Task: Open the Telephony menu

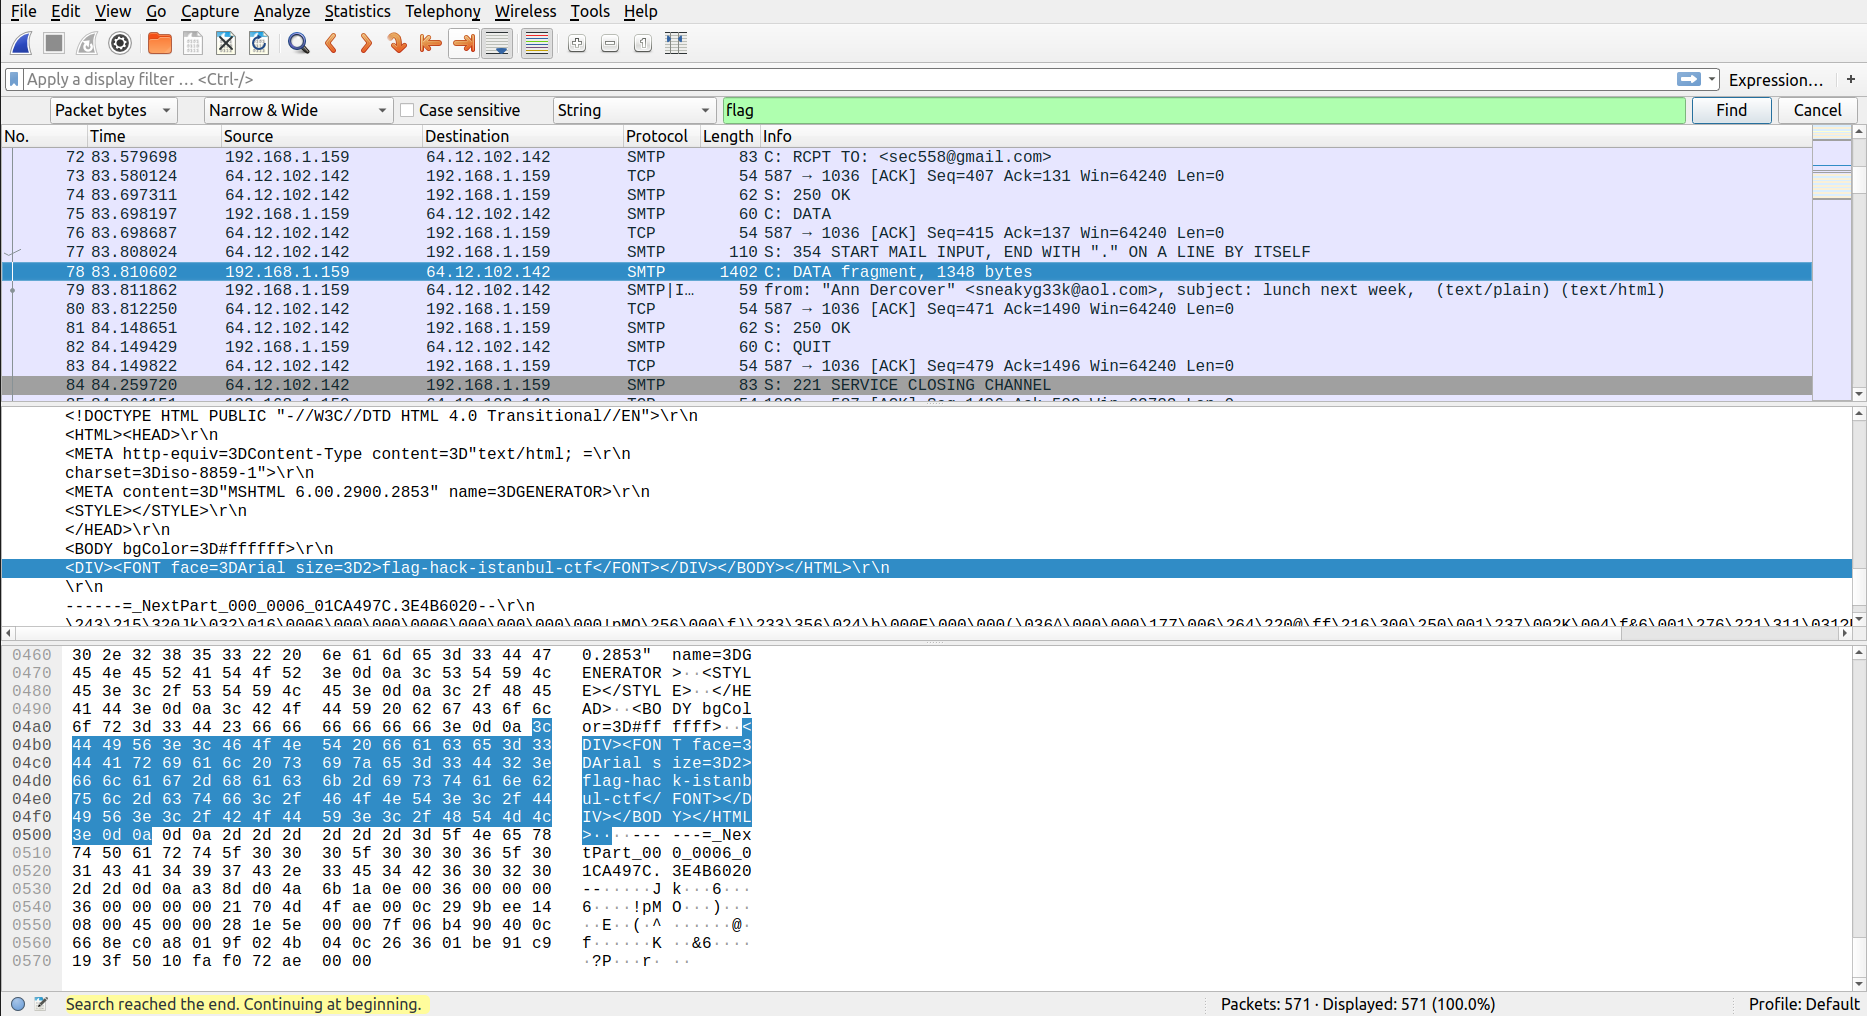Action: click(x=442, y=11)
